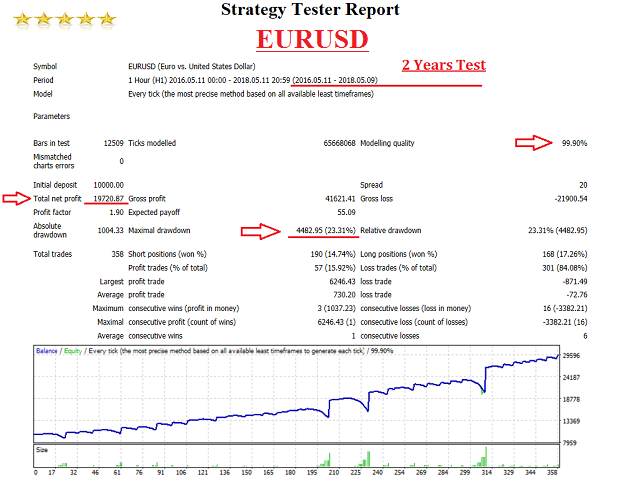Click chart axis label 13369
640x480 pixels.
pyautogui.click(x=571, y=421)
